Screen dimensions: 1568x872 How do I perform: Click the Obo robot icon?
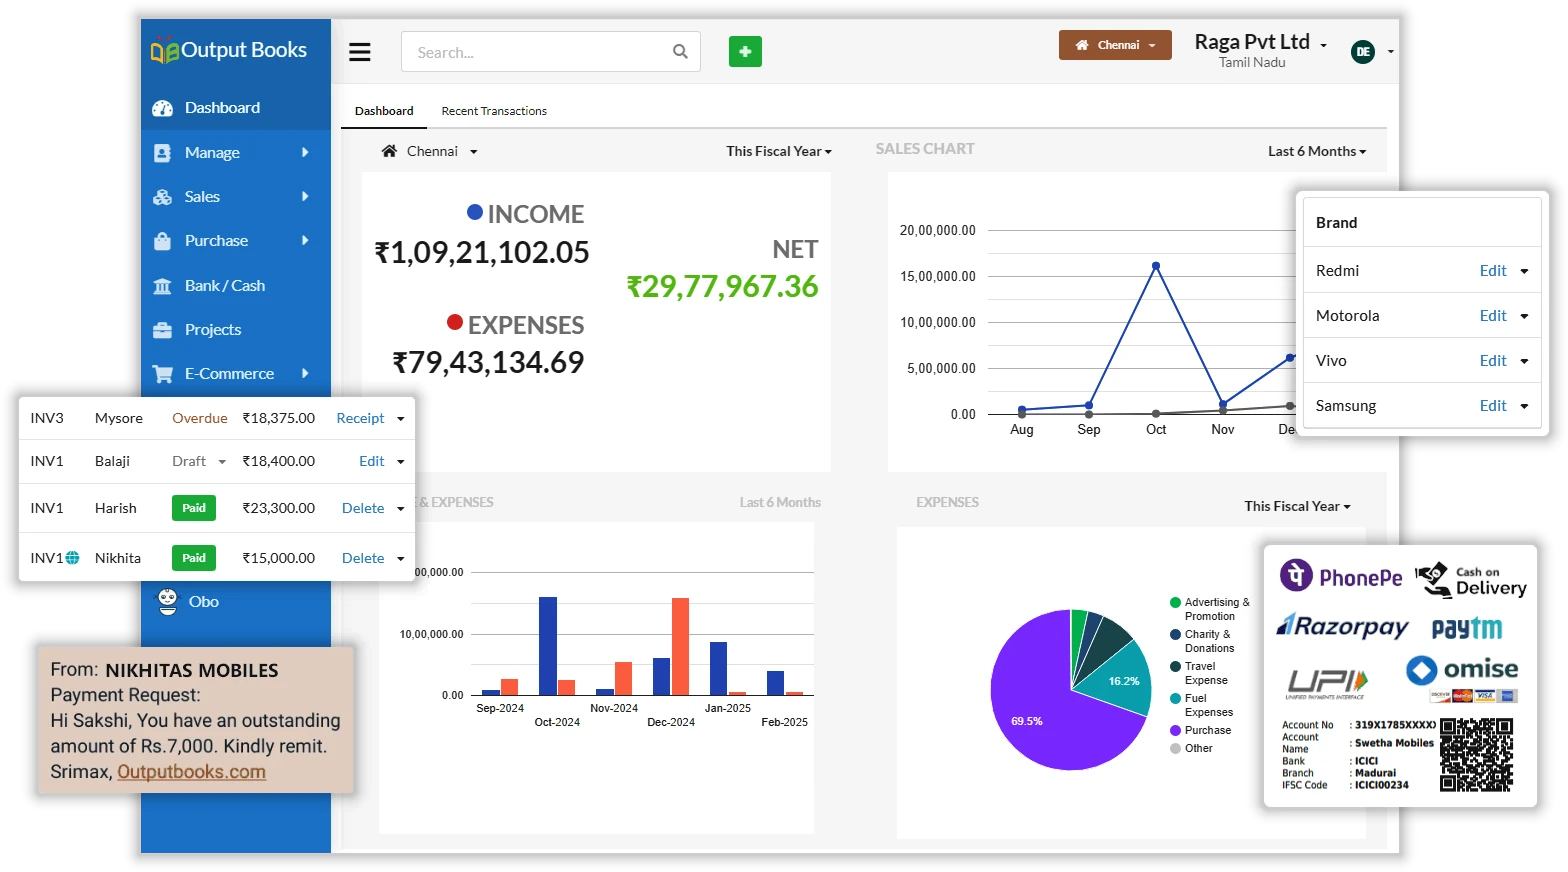coord(167,601)
